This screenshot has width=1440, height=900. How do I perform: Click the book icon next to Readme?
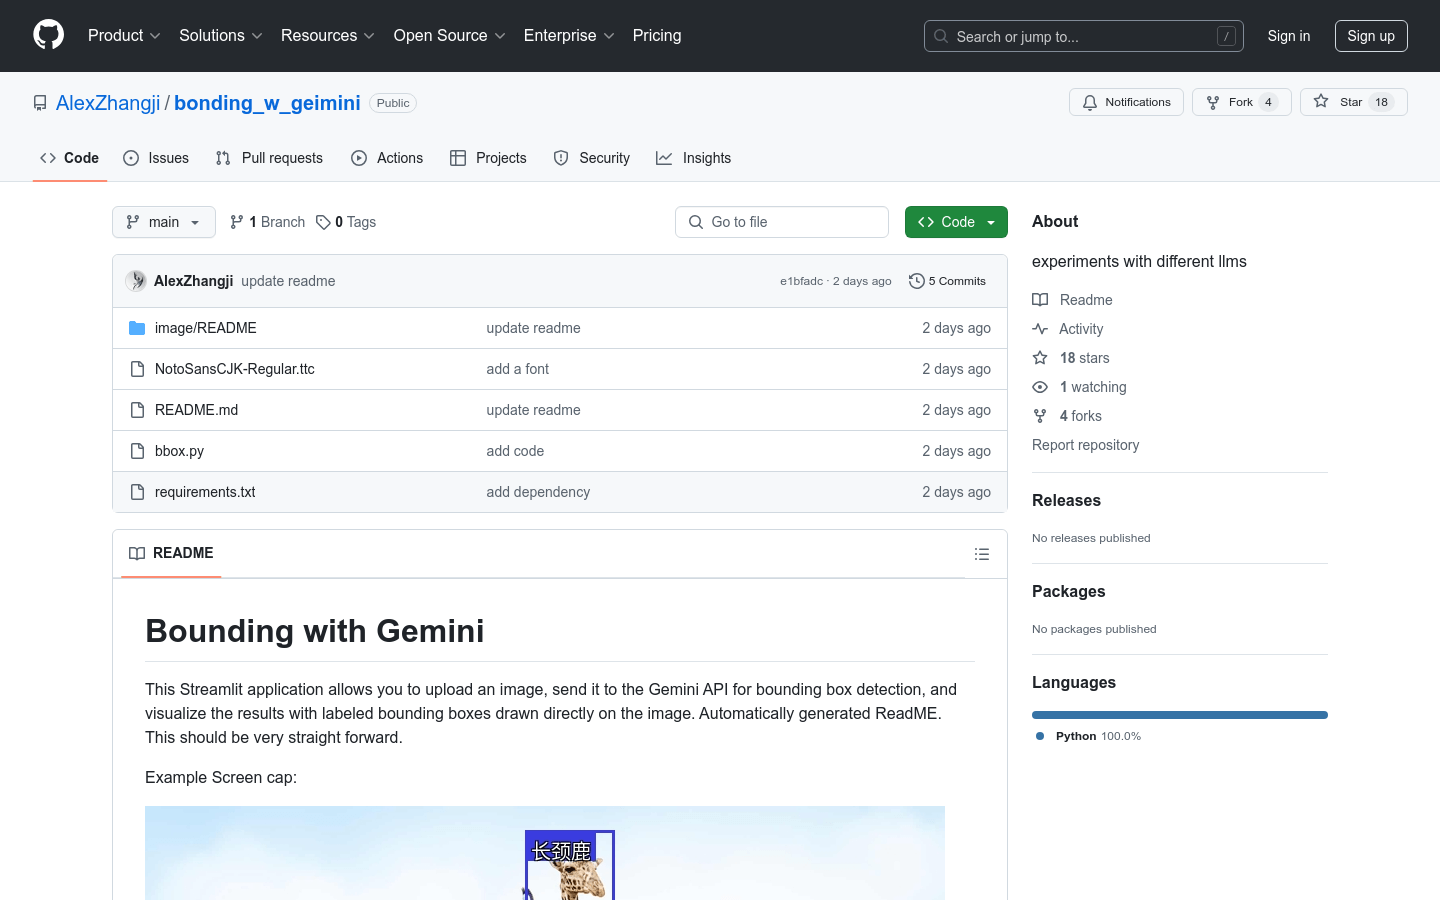(1040, 300)
